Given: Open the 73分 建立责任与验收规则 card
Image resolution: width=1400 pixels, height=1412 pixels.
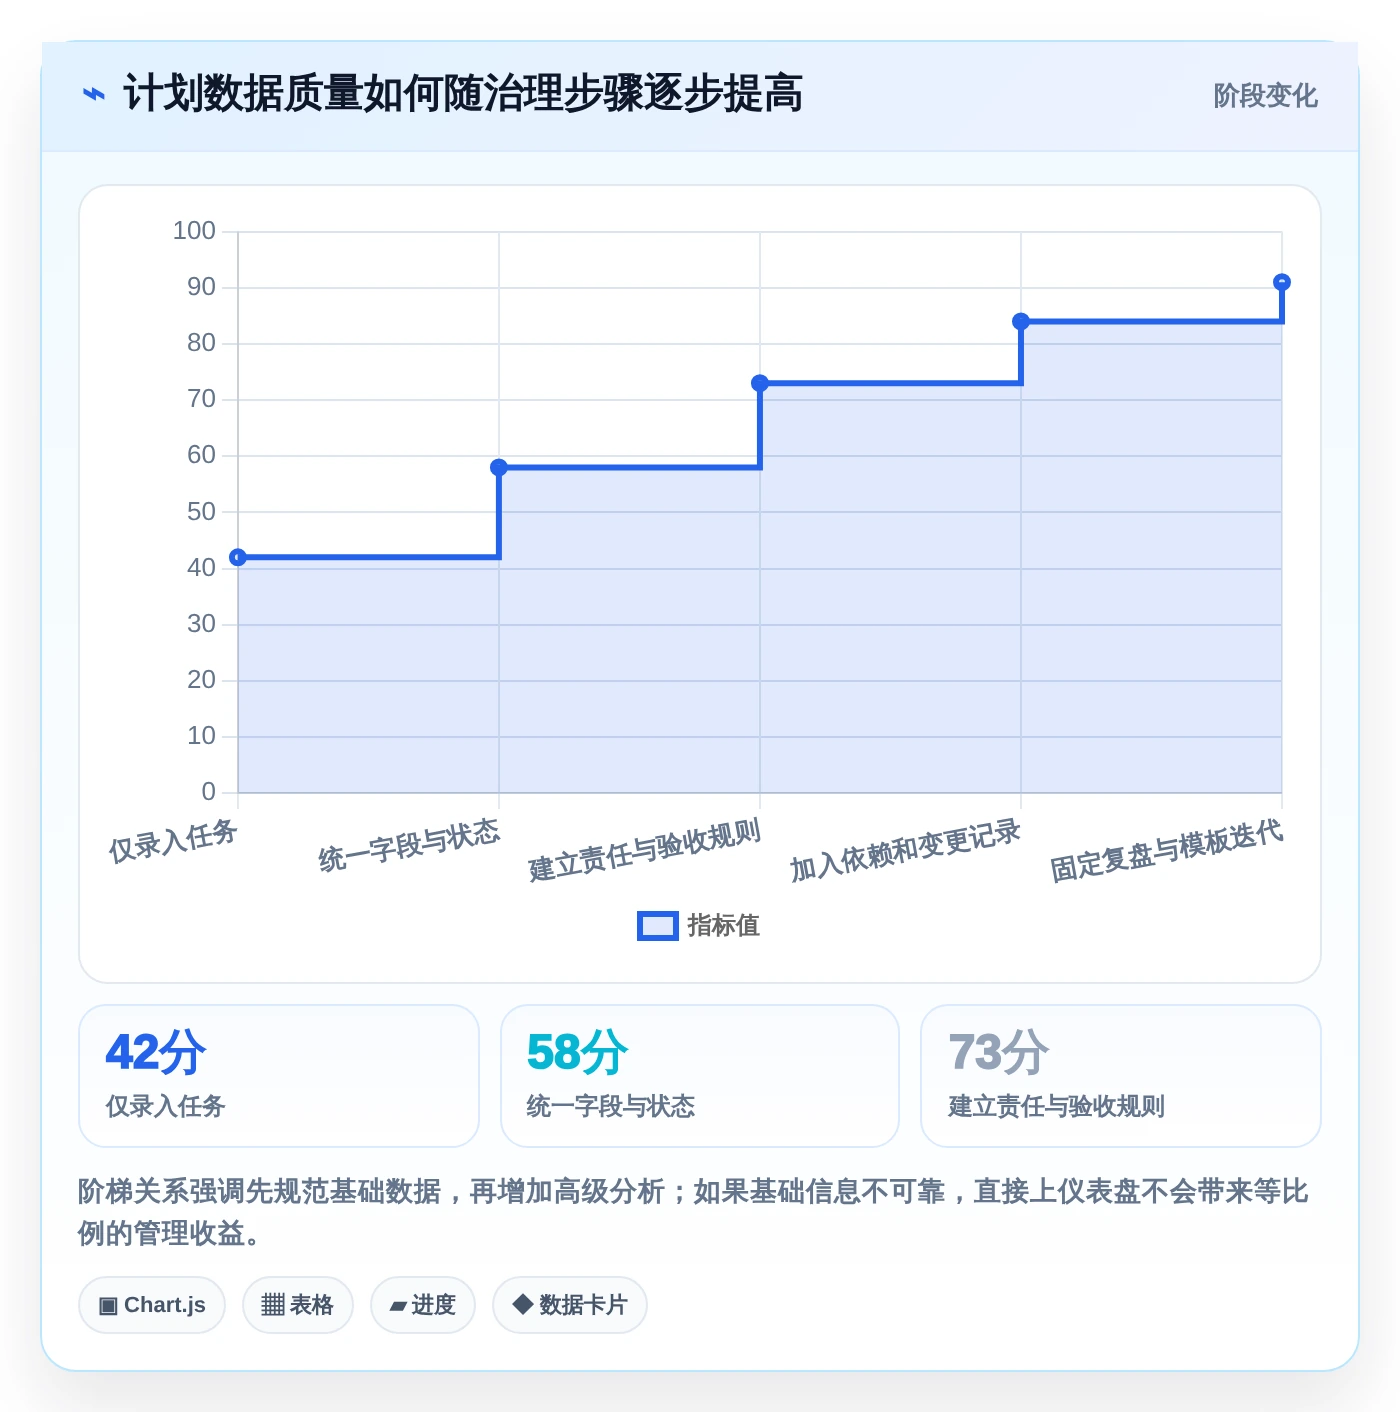Looking at the screenshot, I should click(x=1121, y=1076).
